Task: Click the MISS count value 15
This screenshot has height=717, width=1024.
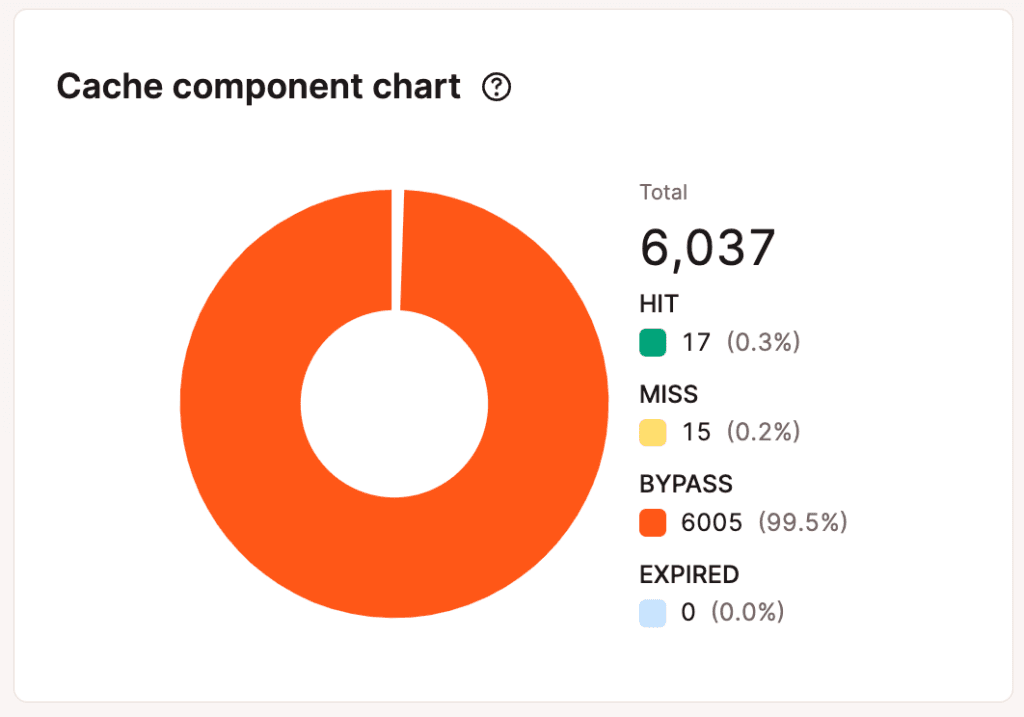Action: click(696, 432)
